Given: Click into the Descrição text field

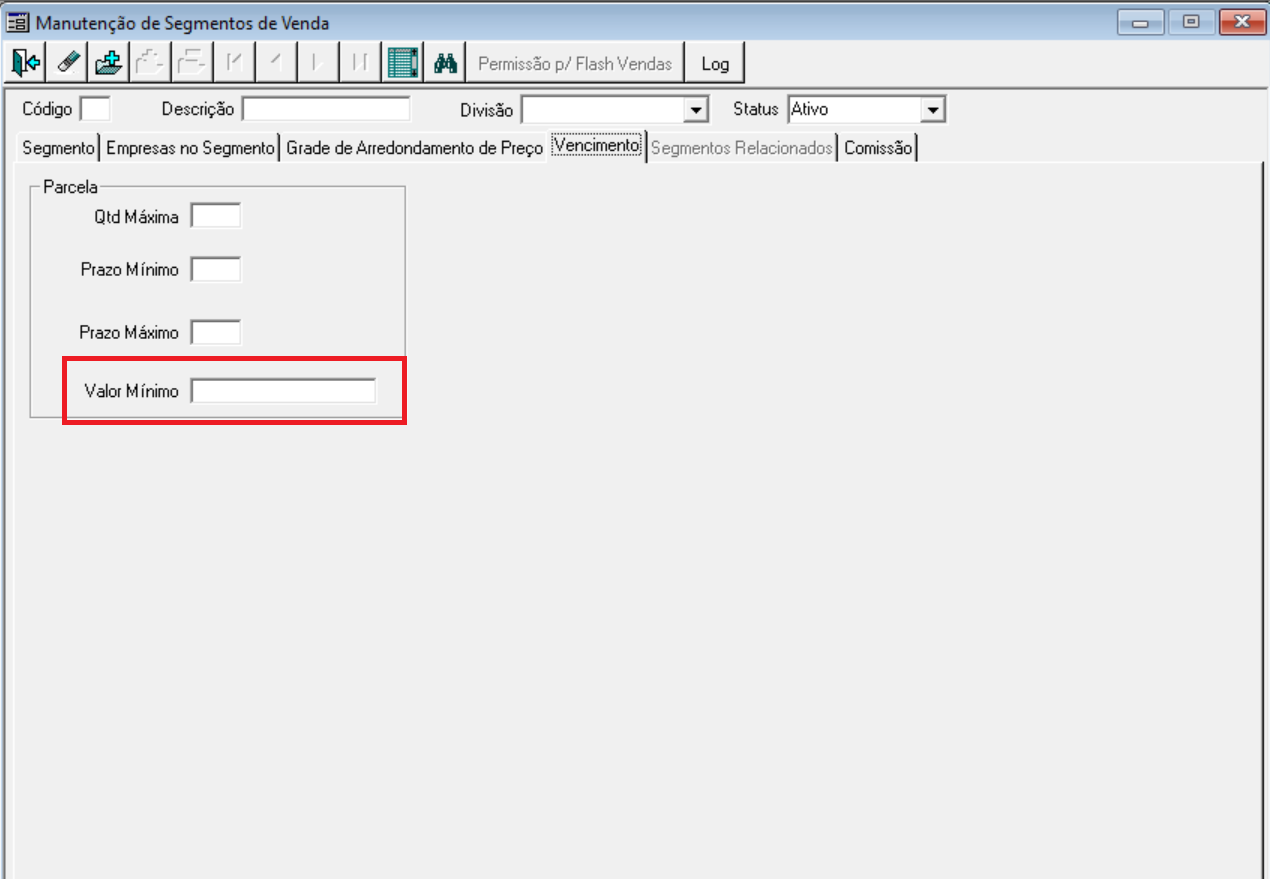Looking at the screenshot, I should [326, 109].
